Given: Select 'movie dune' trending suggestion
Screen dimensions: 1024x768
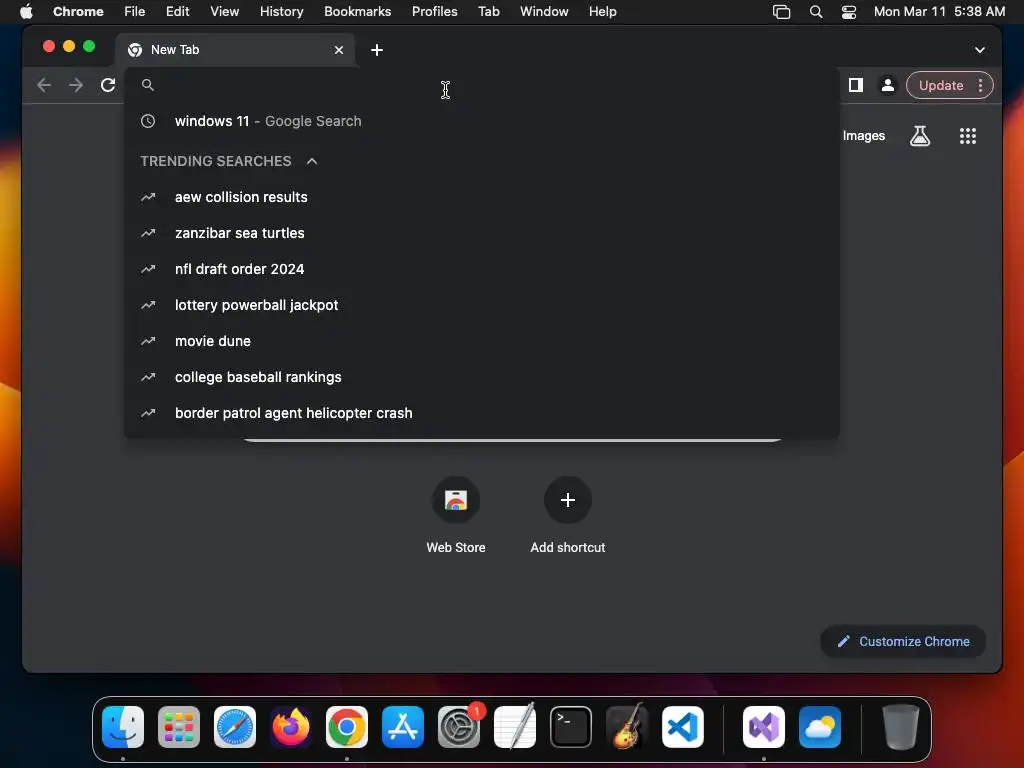Looking at the screenshot, I should [x=481, y=341].
